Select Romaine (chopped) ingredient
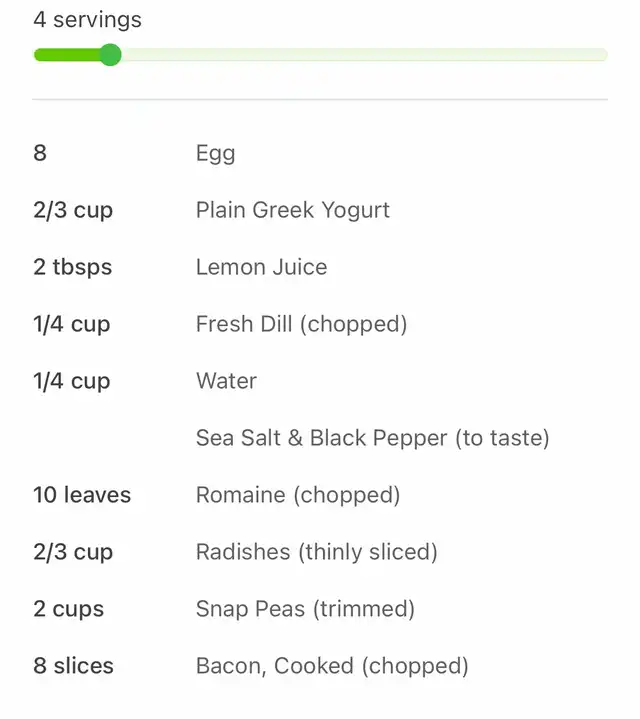The width and height of the screenshot is (640, 719). click(297, 495)
